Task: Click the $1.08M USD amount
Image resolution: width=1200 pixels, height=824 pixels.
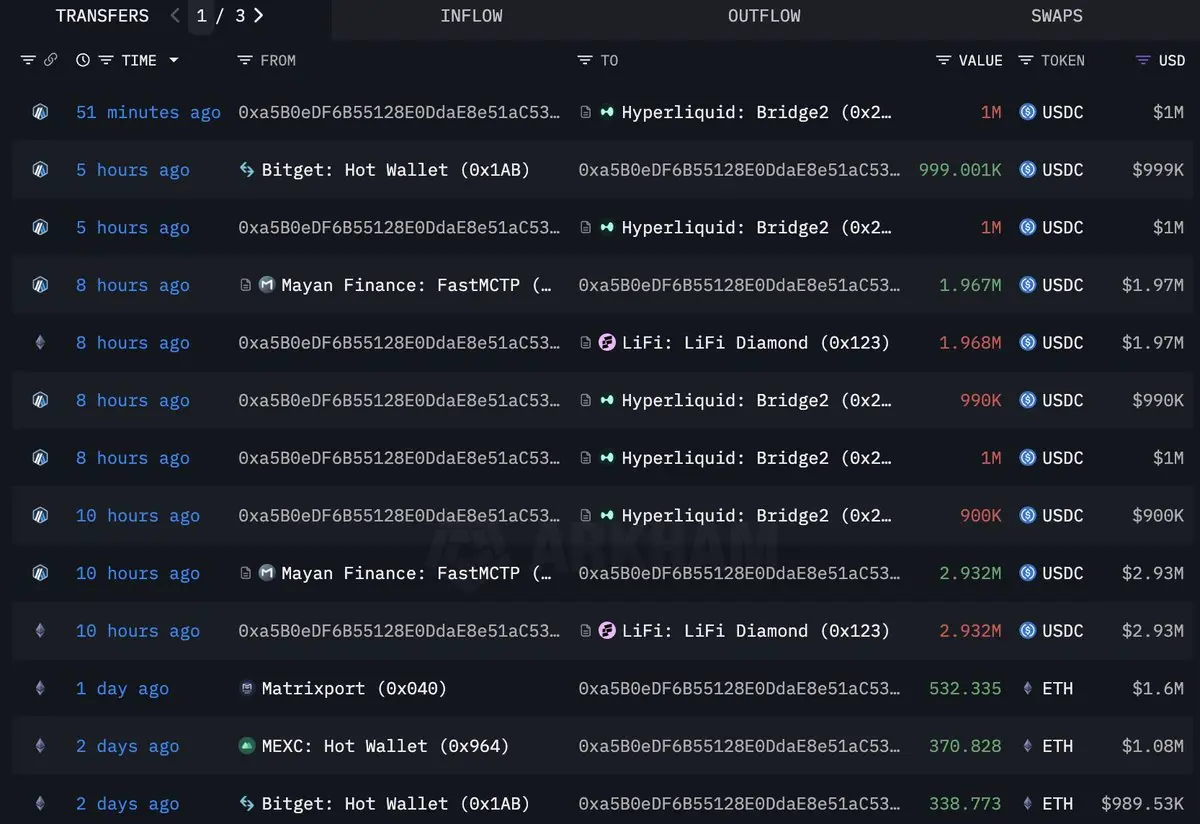Action: pos(1153,746)
